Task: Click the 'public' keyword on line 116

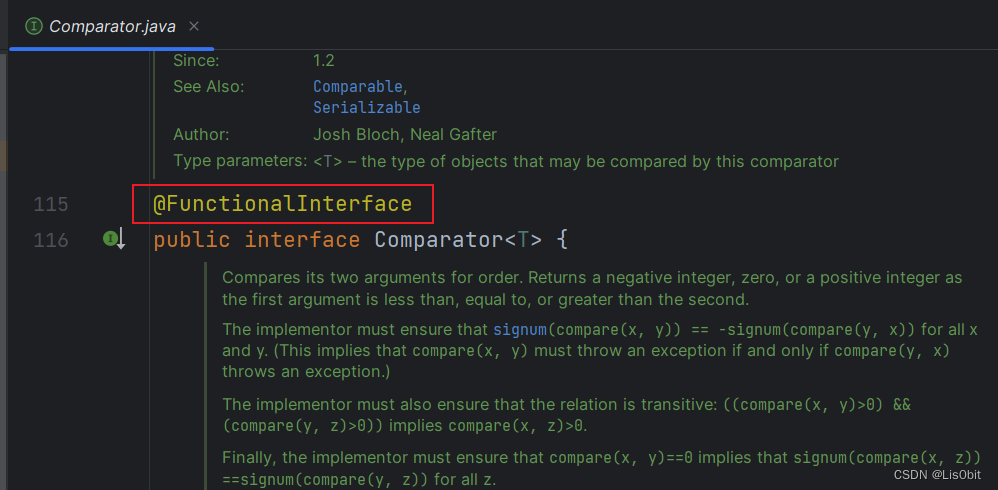Action: pyautogui.click(x=192, y=241)
